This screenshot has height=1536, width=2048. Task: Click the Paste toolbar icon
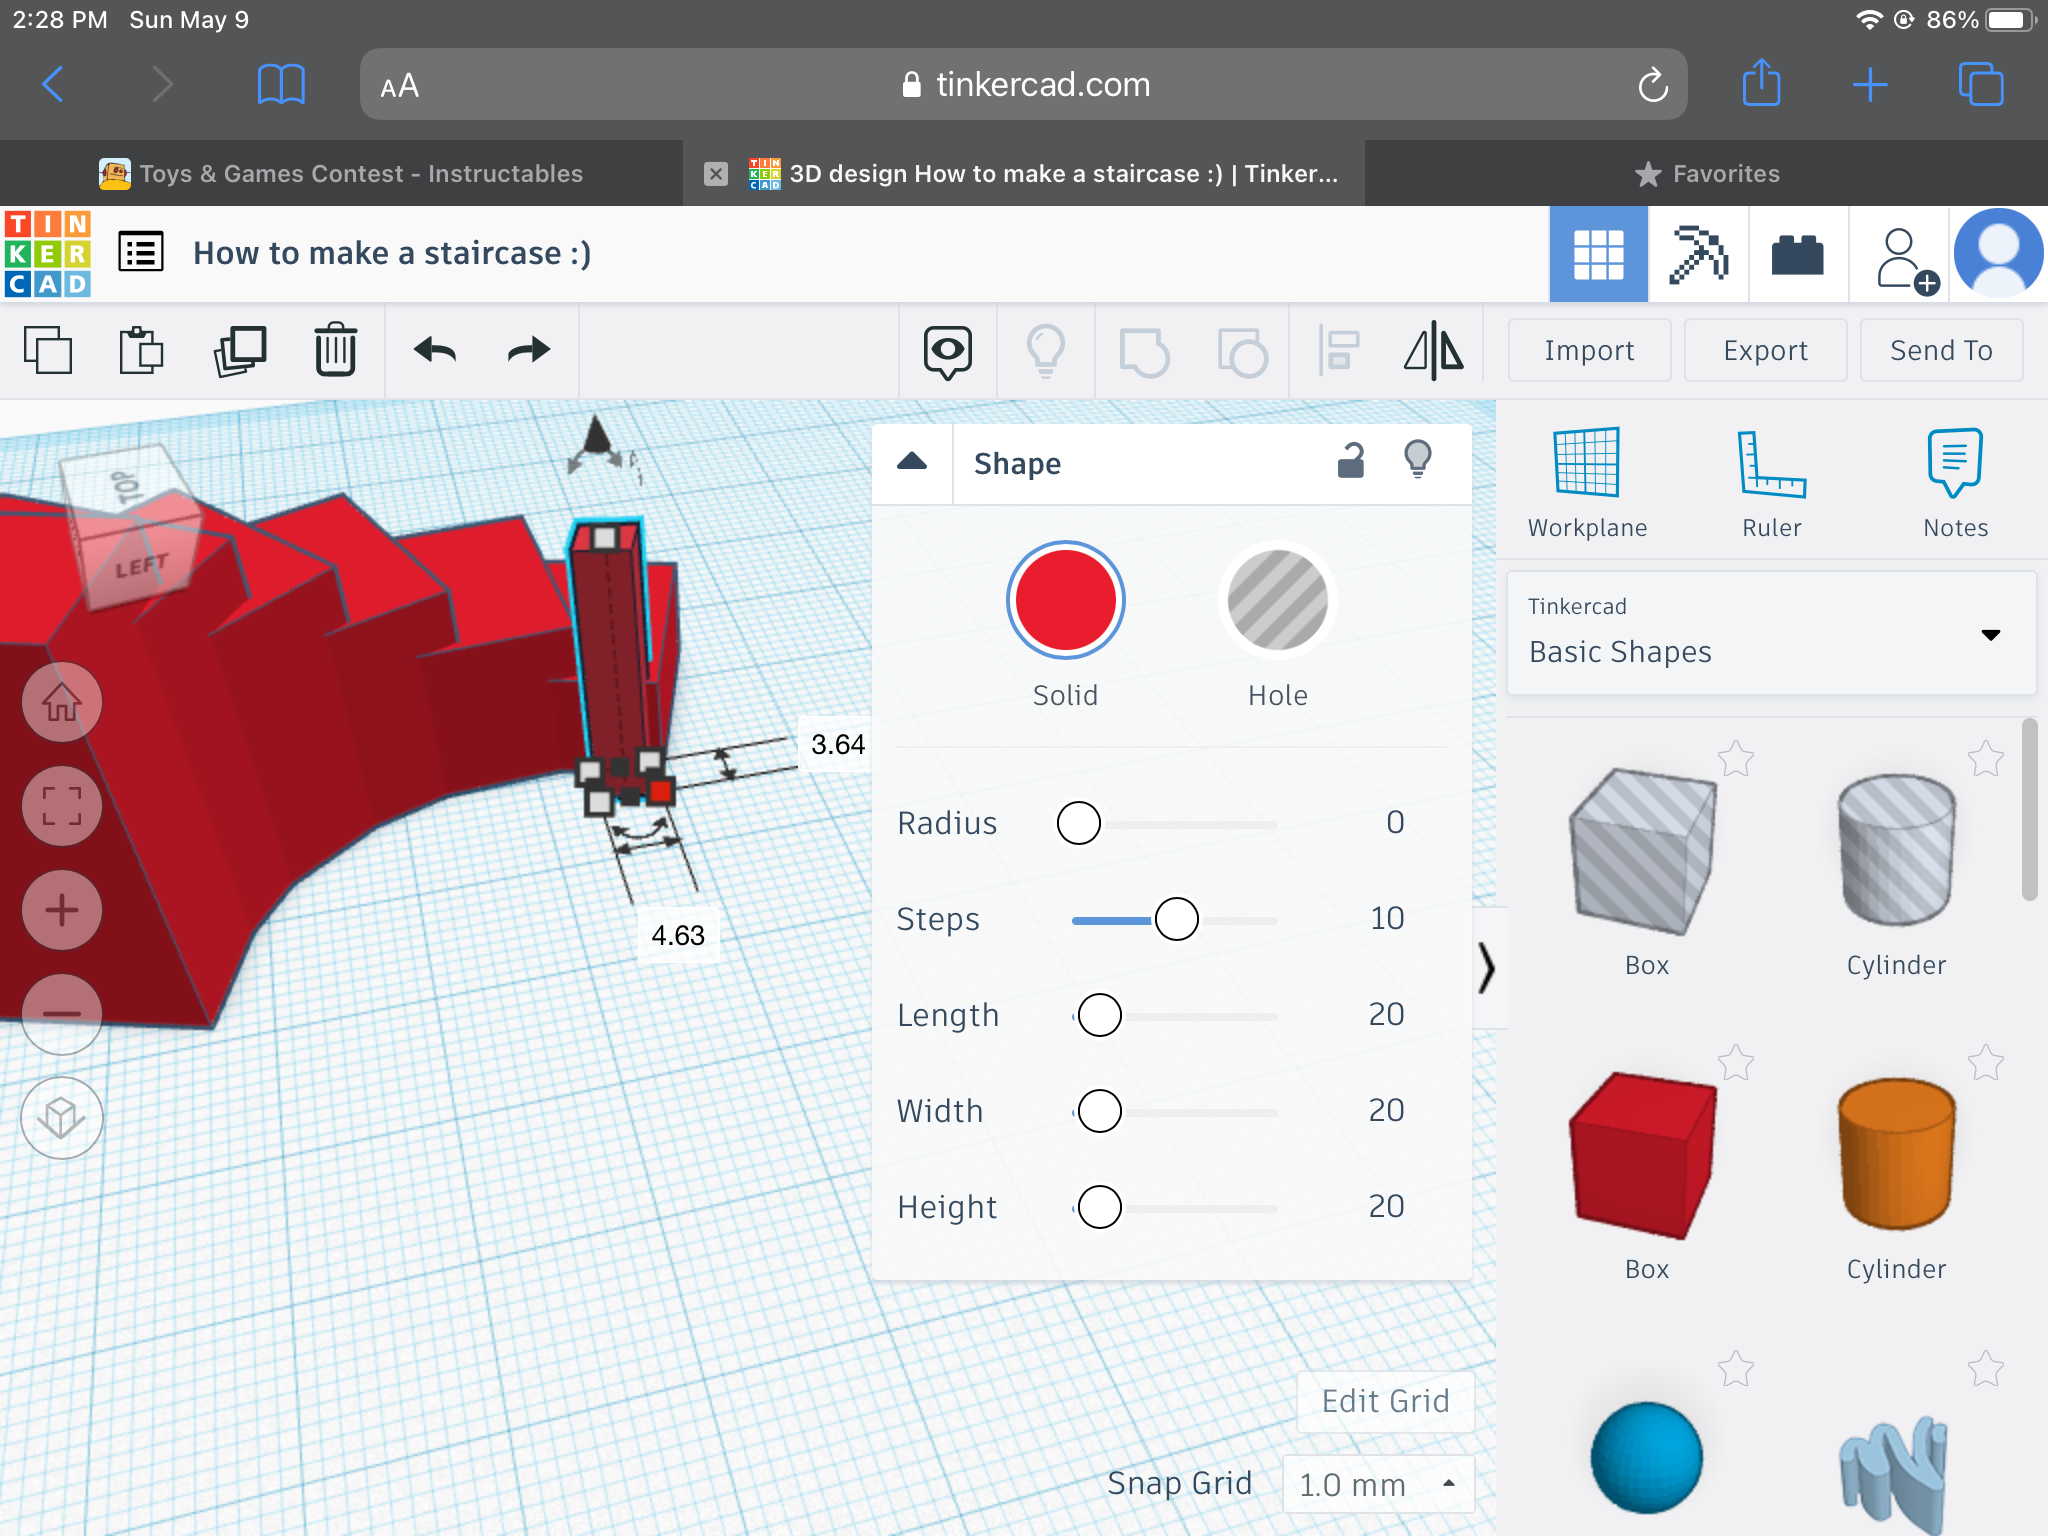pyautogui.click(x=141, y=351)
